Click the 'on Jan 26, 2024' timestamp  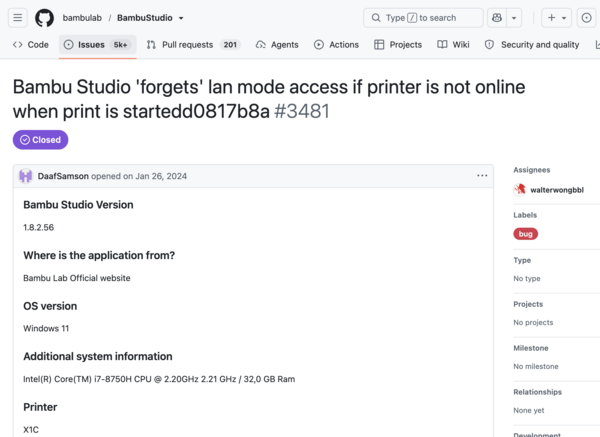coord(155,176)
